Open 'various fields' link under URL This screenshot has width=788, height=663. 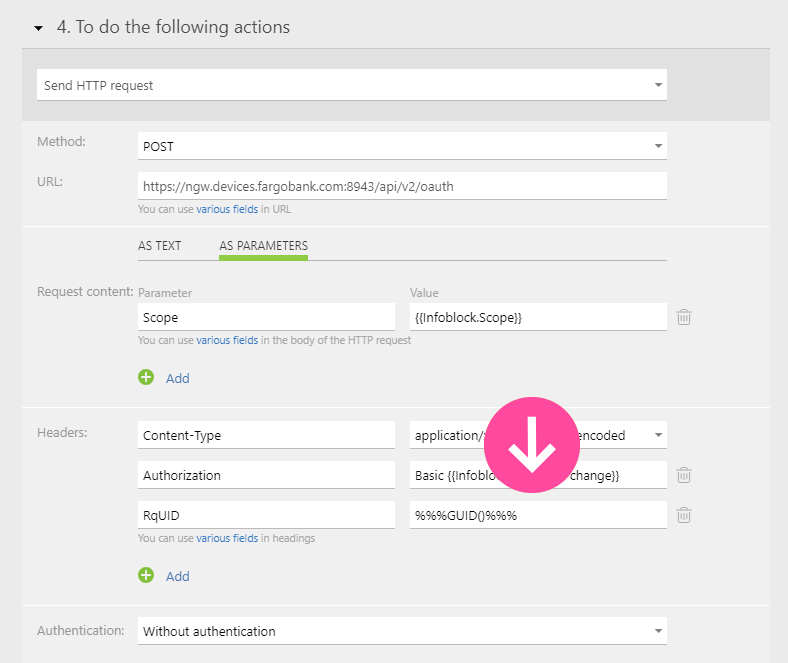point(227,209)
